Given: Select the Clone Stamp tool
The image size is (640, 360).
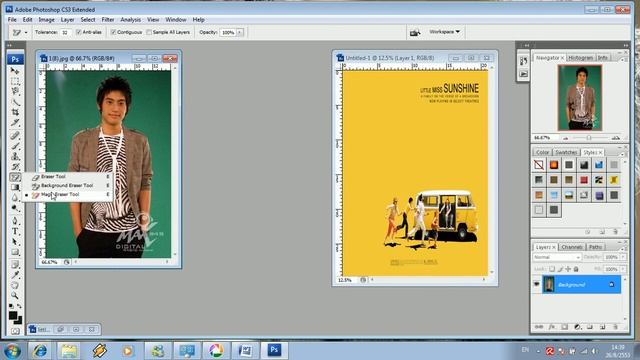Looking at the screenshot, I should click(x=15, y=156).
